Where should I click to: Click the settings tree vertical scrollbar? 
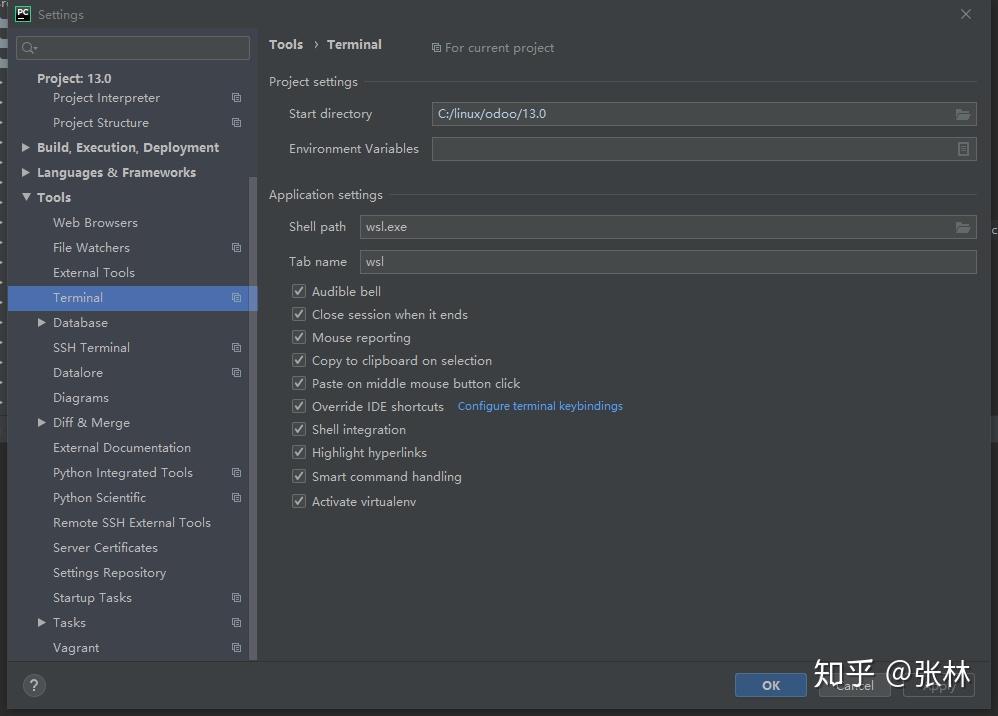click(x=253, y=419)
